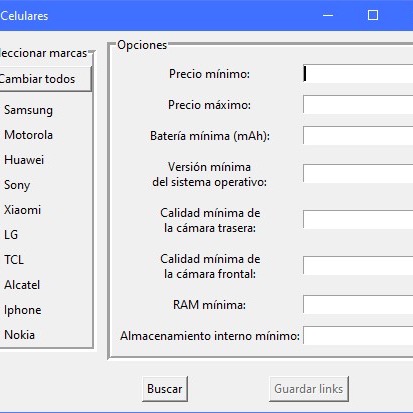Click the Versión mínima del sistema operativo field

(358, 173)
